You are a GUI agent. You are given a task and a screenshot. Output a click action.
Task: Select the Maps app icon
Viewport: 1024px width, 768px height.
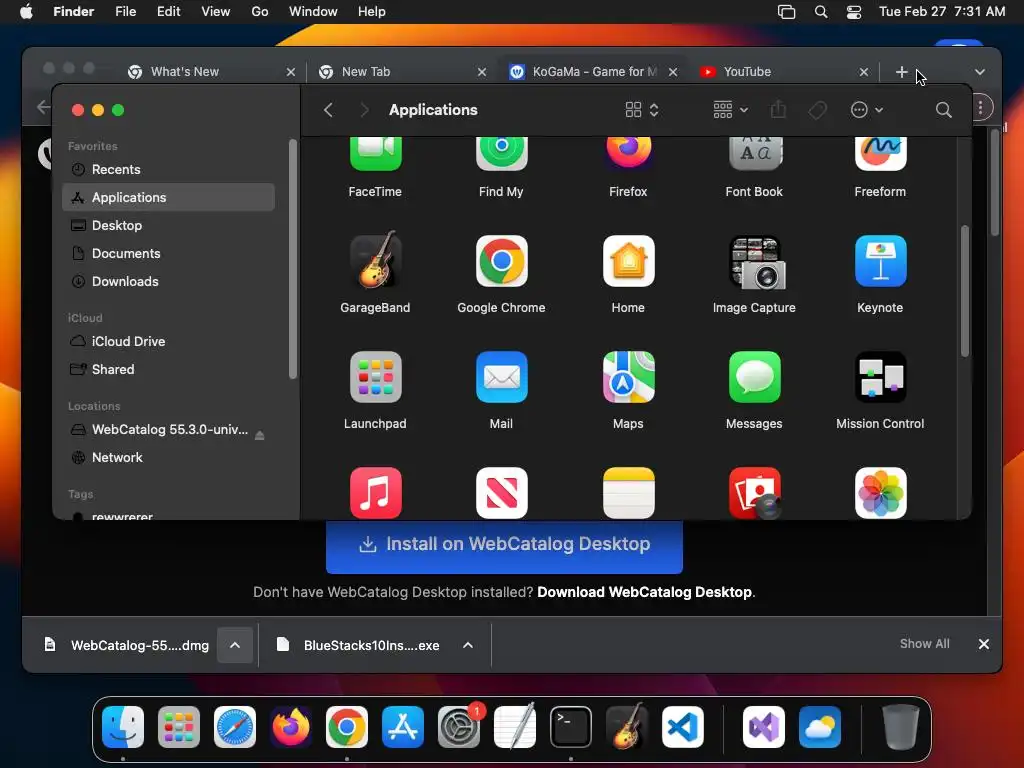point(628,377)
